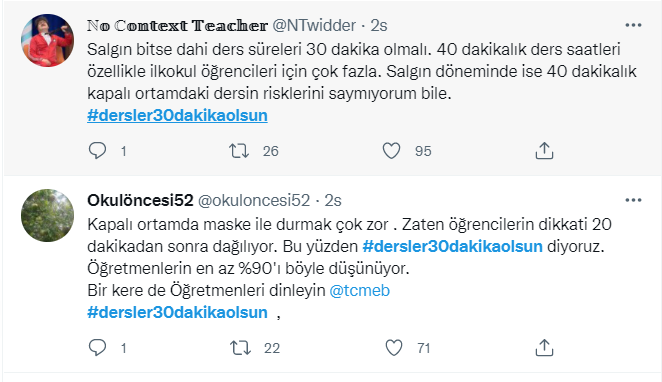
Task: View Okulöncesi52's profile picture
Action: coord(47,215)
